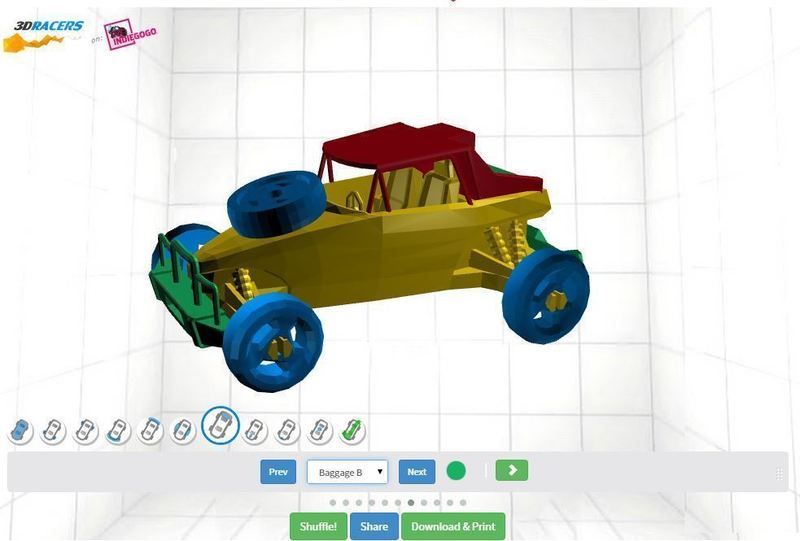
Task: Open the Baggage B part dropdown
Action: point(347,472)
